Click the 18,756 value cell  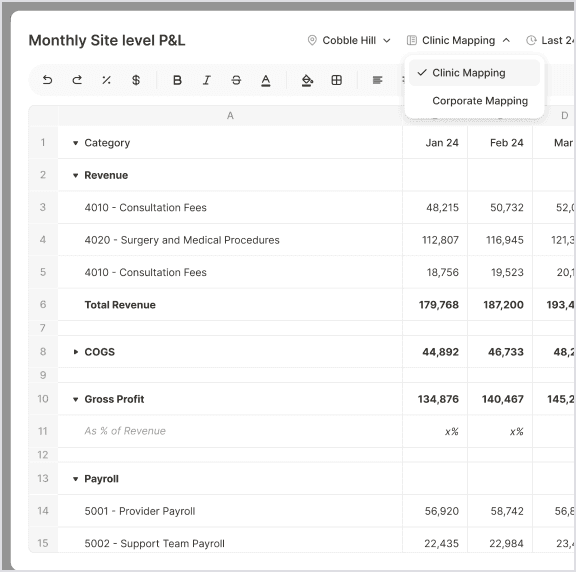click(x=435, y=272)
